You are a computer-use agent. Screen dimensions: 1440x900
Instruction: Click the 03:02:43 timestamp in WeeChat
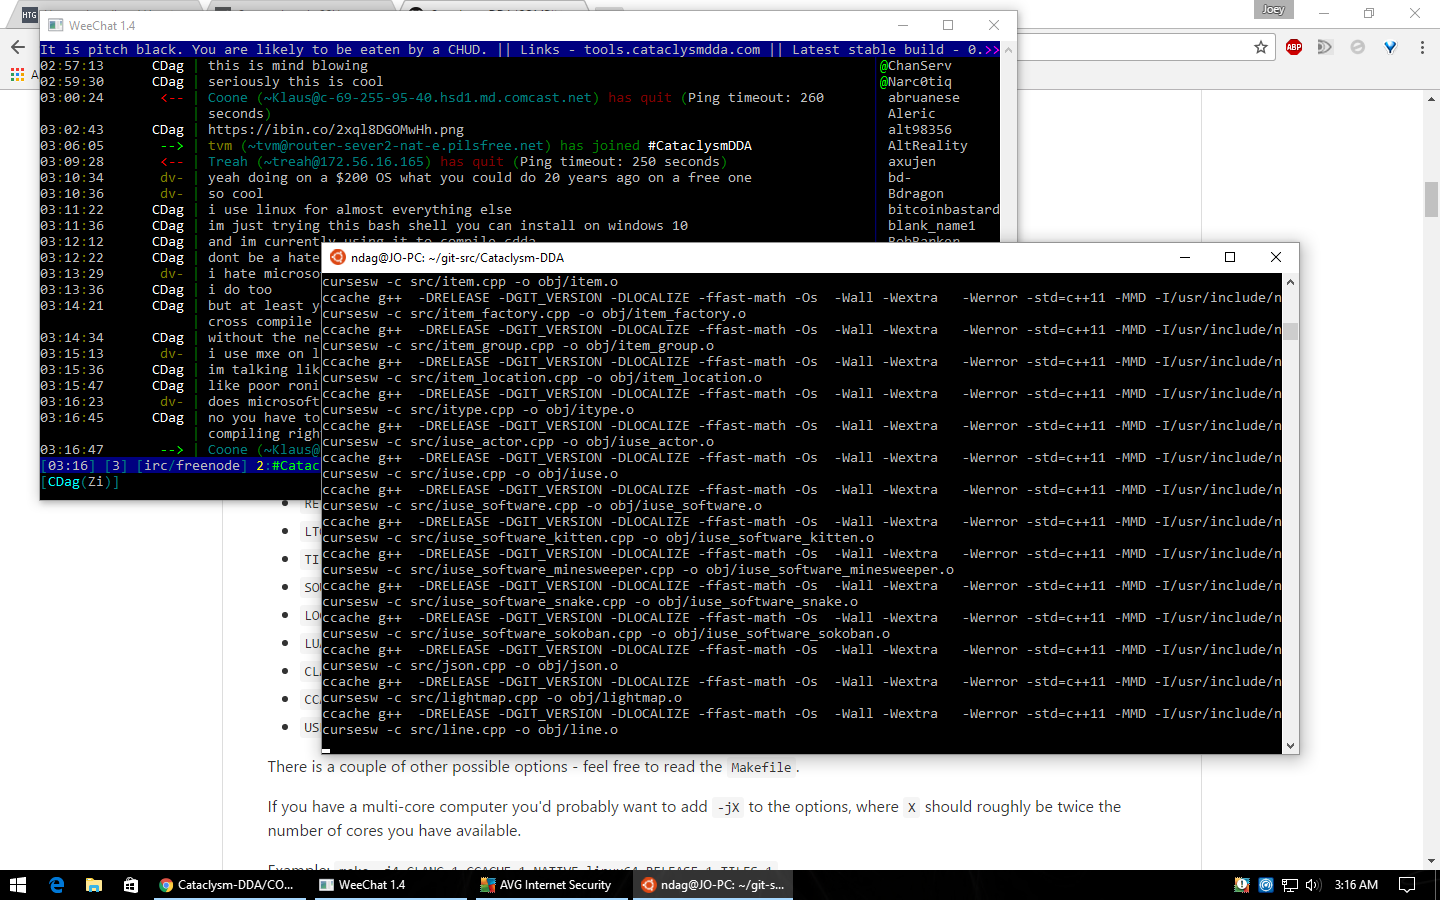(72, 130)
